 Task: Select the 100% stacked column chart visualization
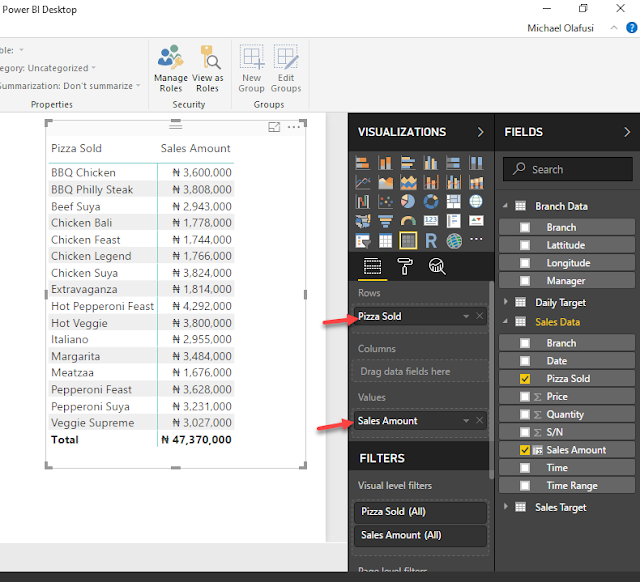click(x=476, y=163)
